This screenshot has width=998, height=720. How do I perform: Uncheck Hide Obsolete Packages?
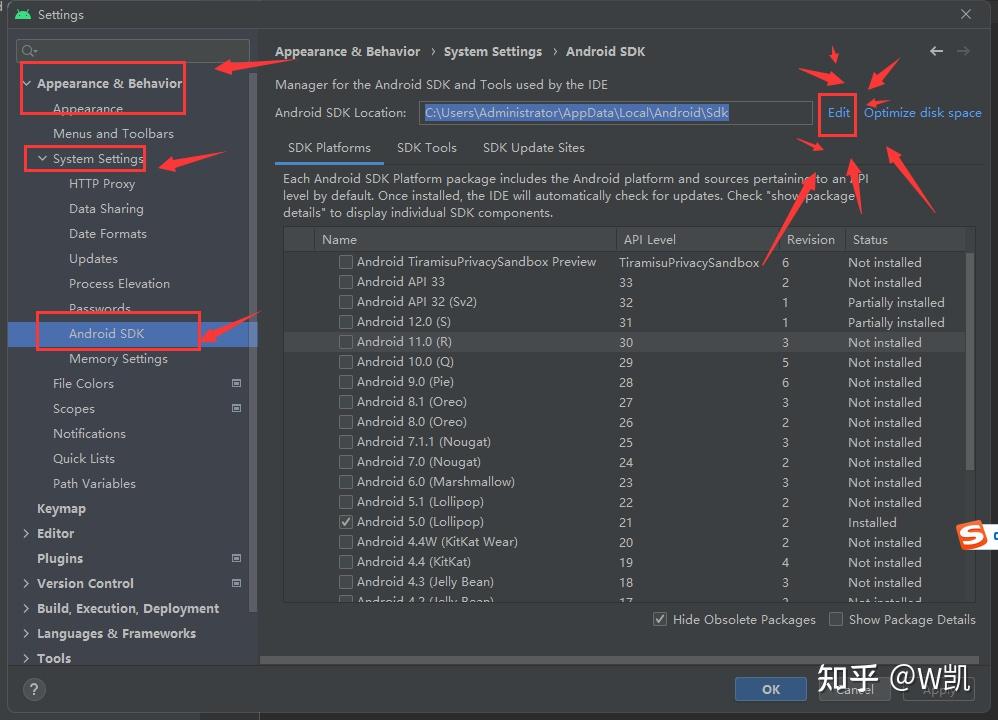click(x=660, y=619)
